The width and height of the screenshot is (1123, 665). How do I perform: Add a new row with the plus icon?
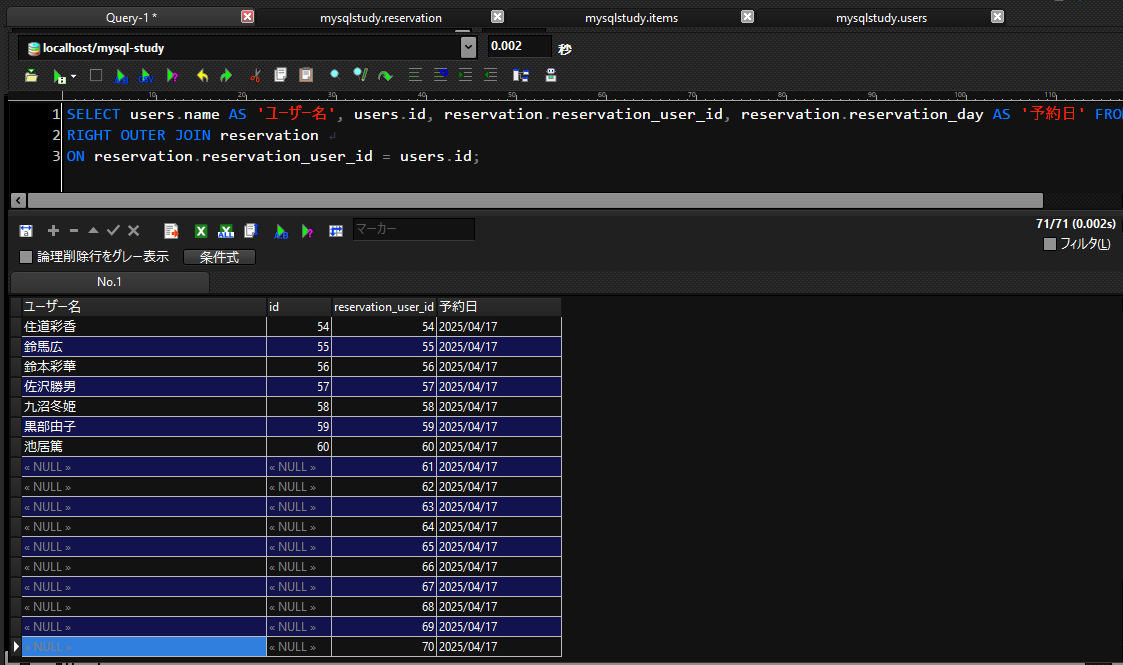tap(53, 230)
